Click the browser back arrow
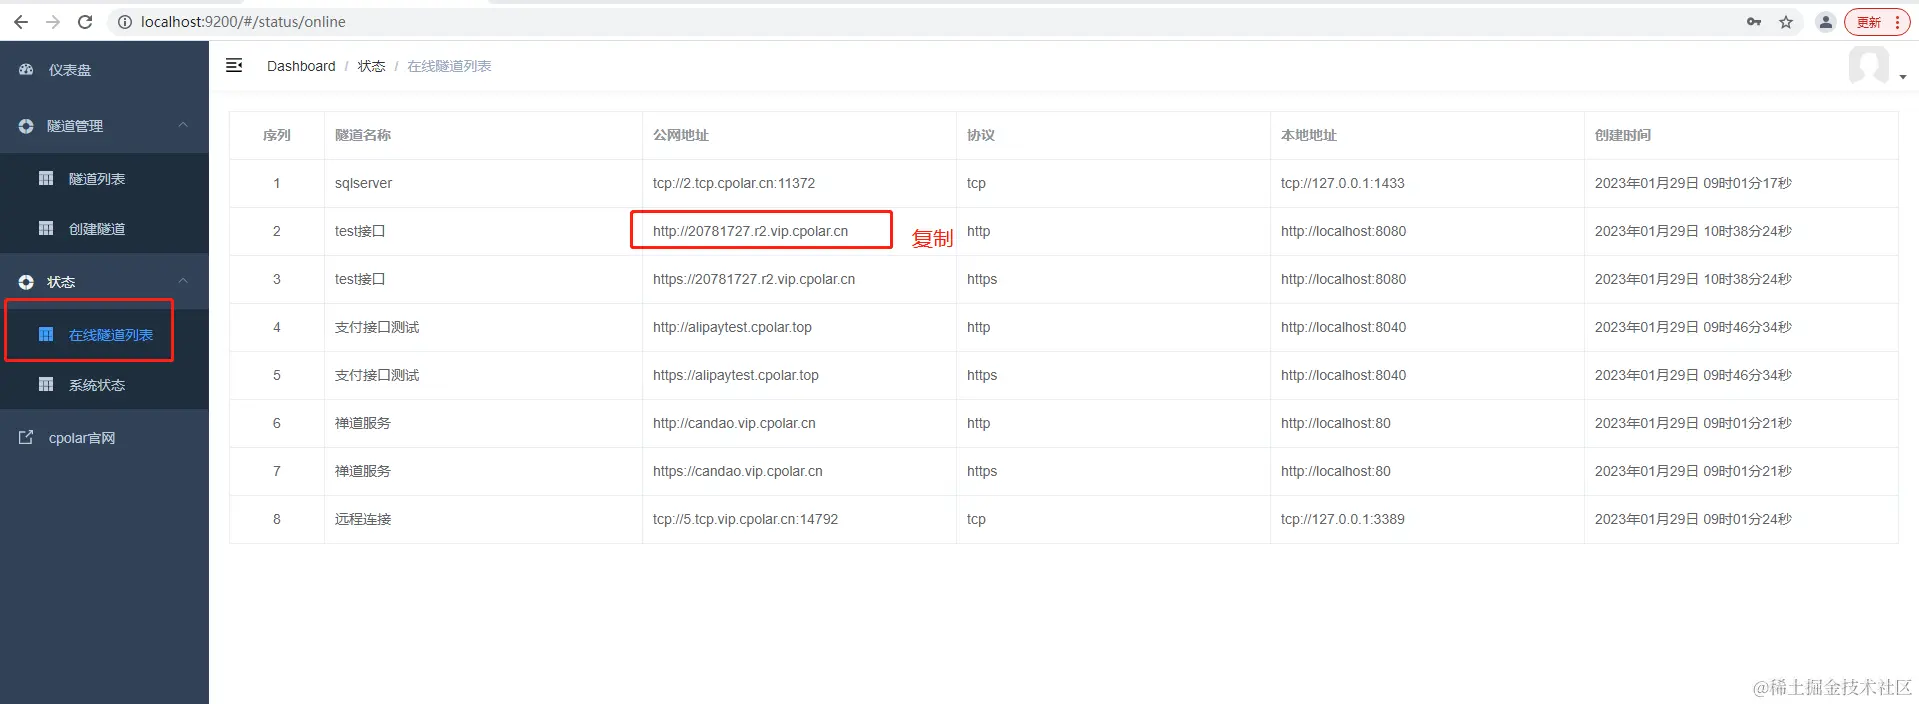 [x=21, y=22]
